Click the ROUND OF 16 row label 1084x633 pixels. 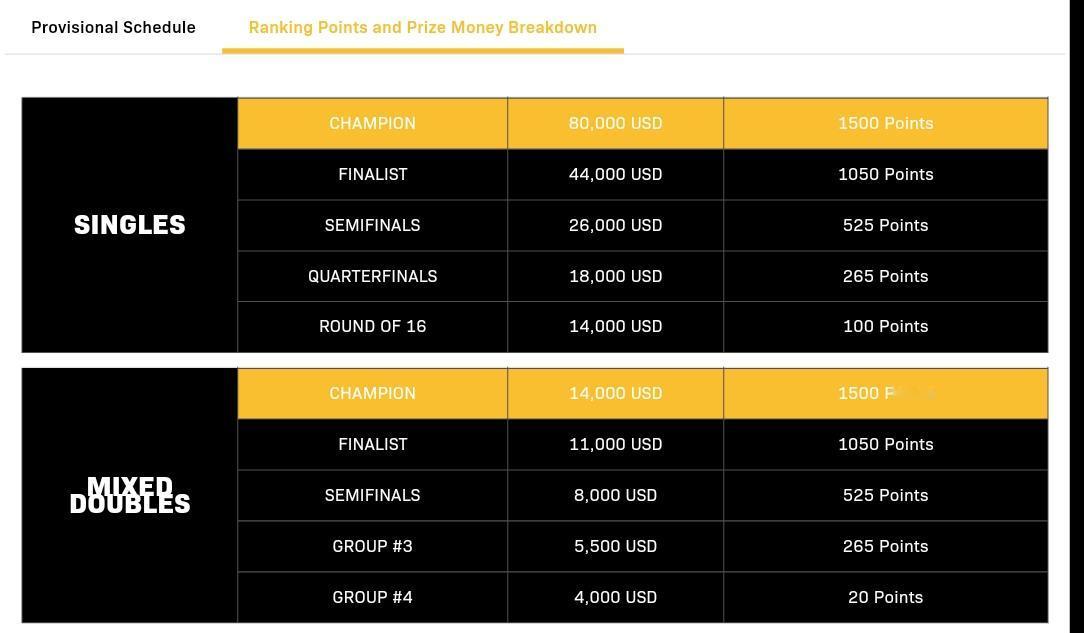pos(372,326)
